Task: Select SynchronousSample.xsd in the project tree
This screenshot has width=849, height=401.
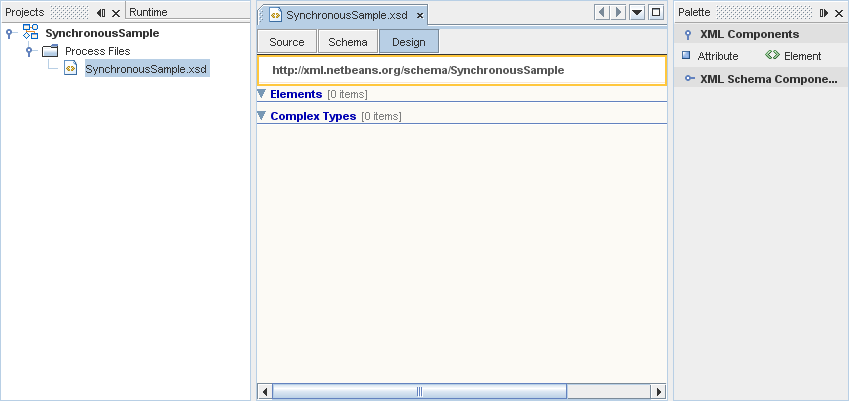Action: coord(147,69)
